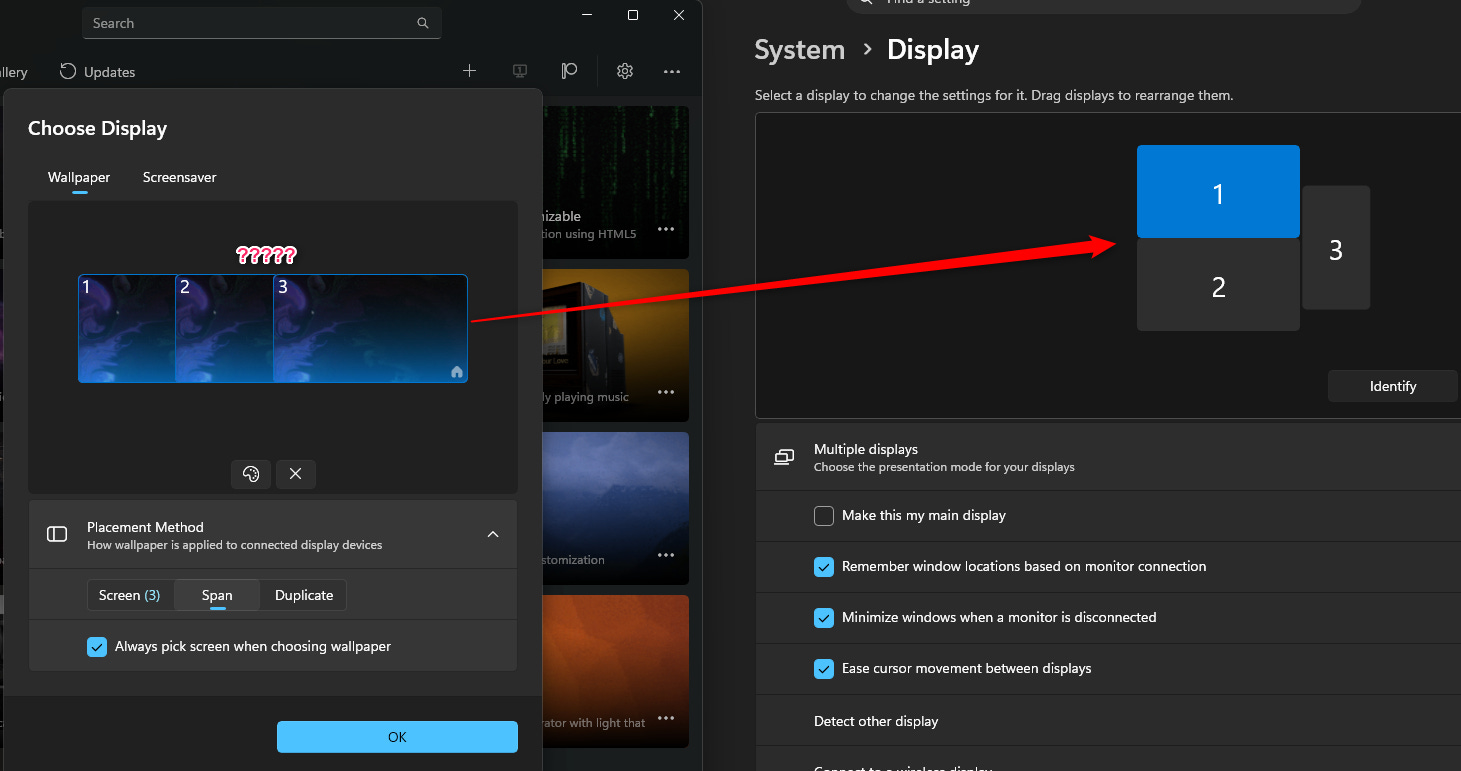
Task: Select monitor 1 in the Settings display arrangement
Action: [x=1218, y=192]
